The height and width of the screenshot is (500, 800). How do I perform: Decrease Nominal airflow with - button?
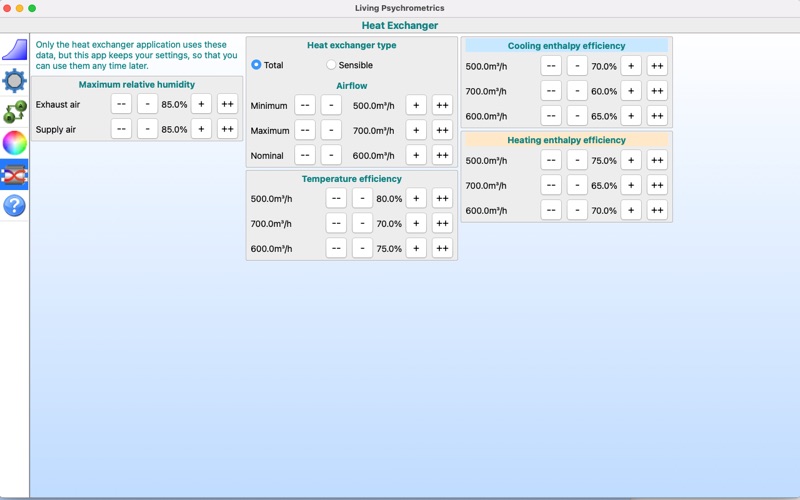tap(331, 155)
